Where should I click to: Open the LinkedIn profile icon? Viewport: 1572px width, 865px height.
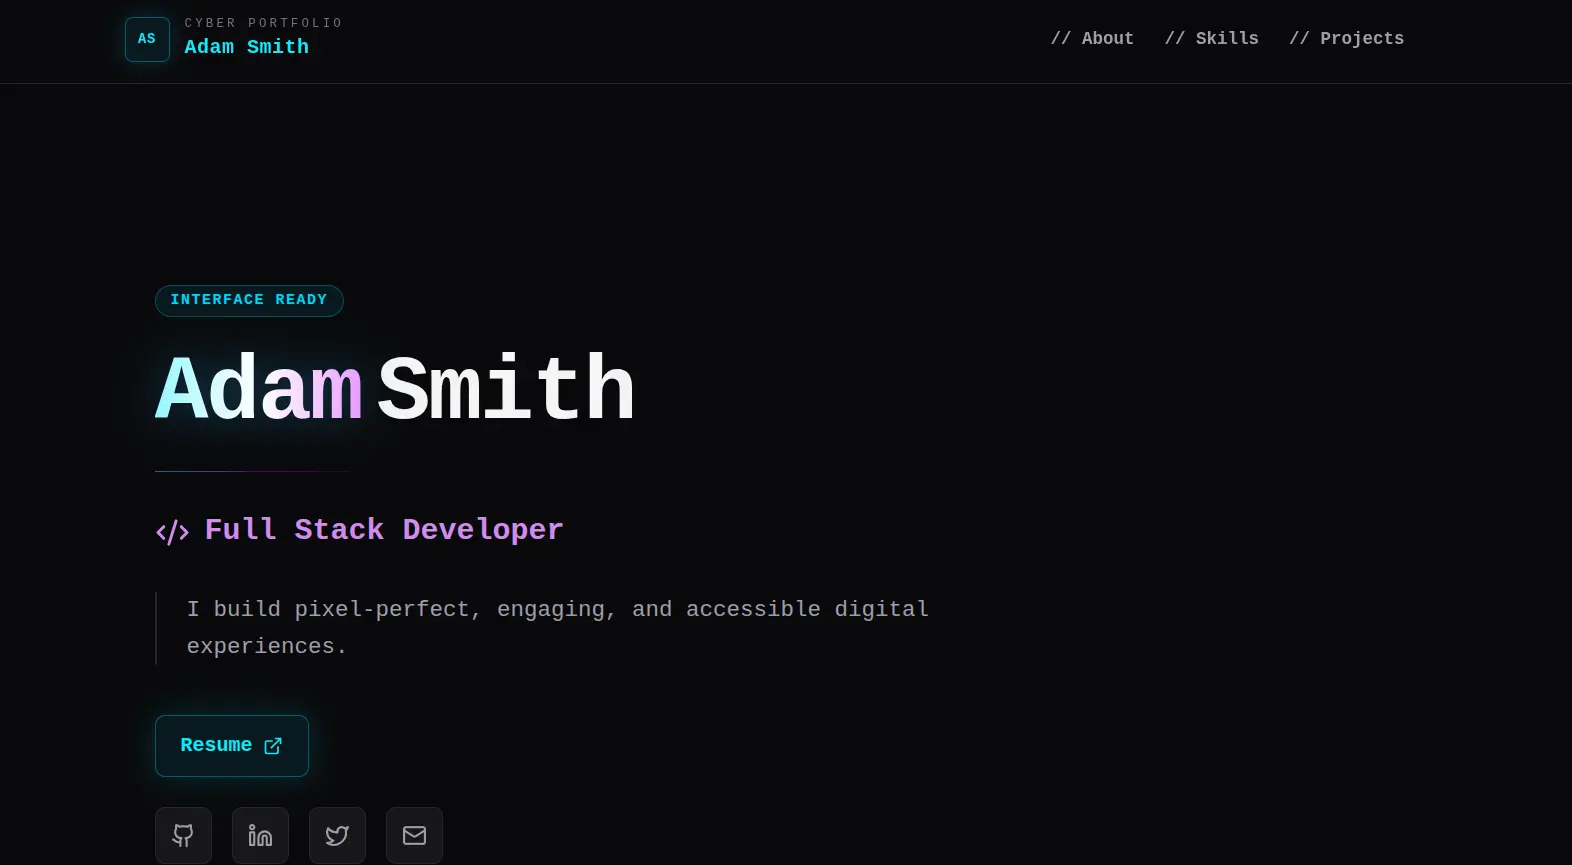pos(260,835)
